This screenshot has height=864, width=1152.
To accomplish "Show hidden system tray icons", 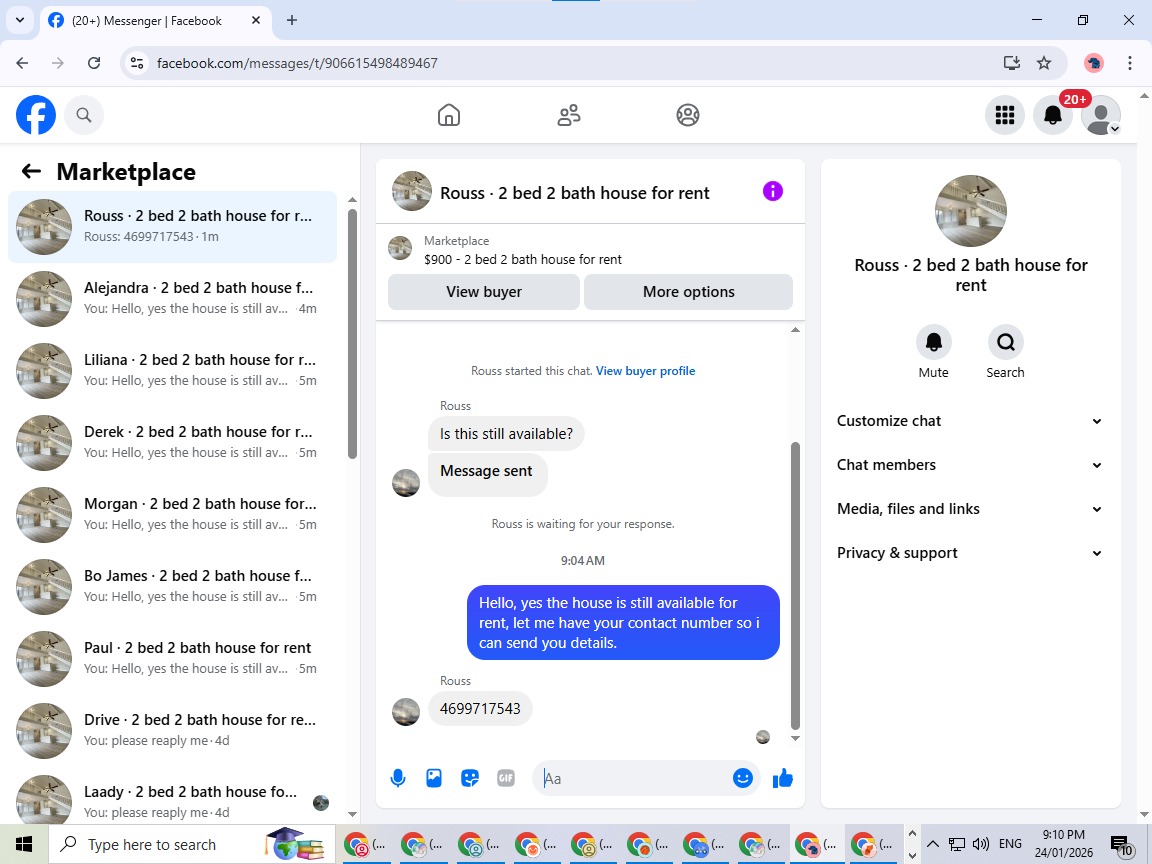I will pos(932,844).
